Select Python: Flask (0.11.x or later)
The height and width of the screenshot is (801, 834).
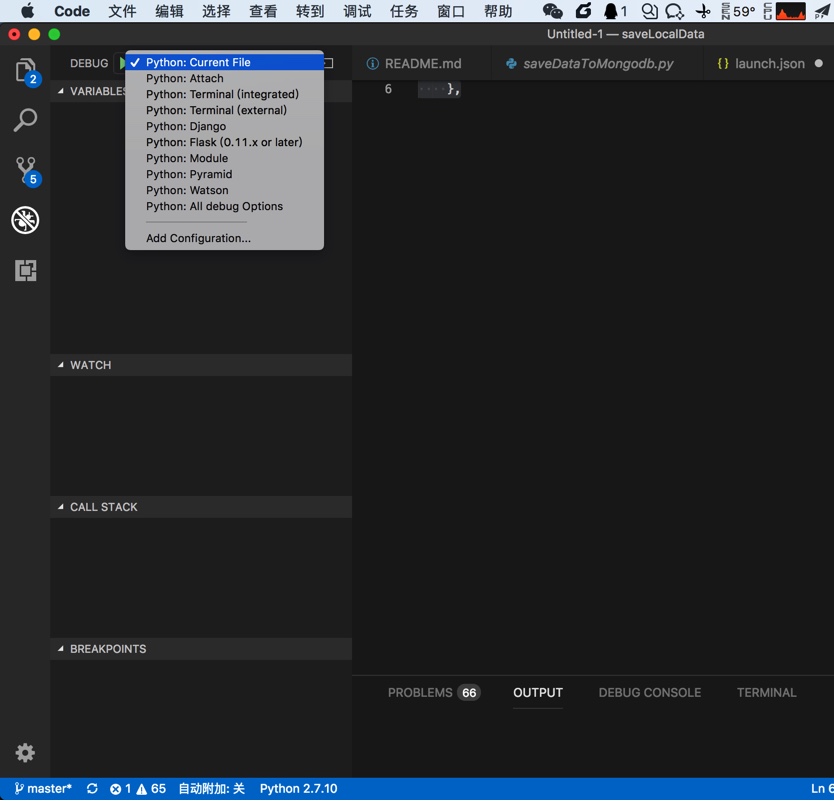pyautogui.click(x=224, y=142)
